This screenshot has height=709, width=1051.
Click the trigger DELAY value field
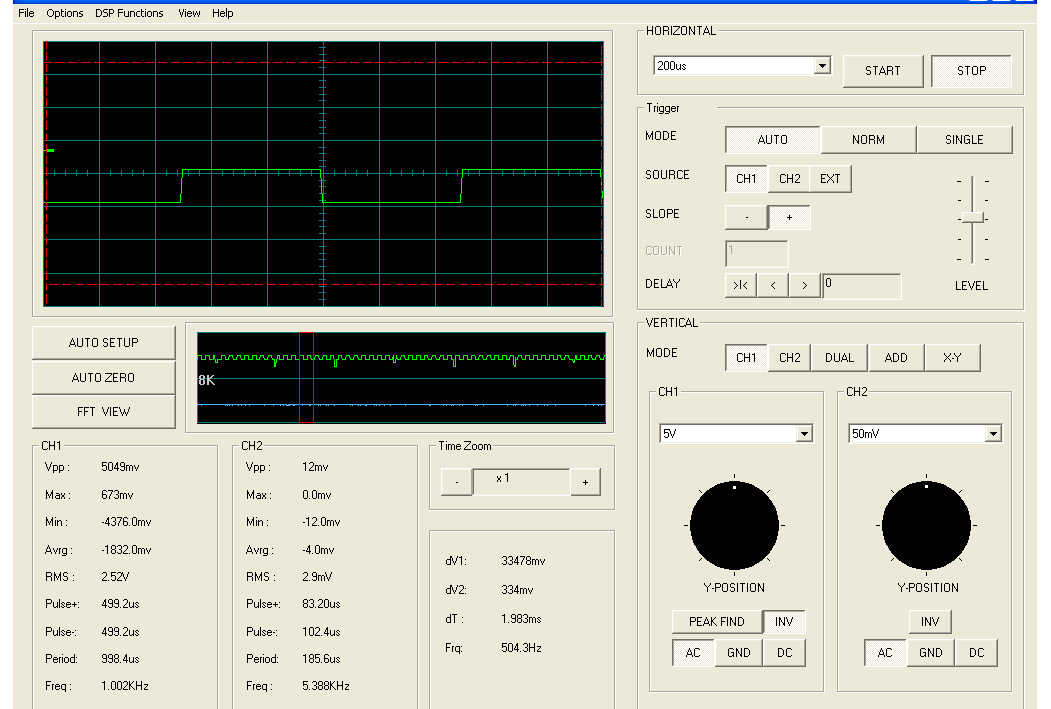[x=861, y=285]
